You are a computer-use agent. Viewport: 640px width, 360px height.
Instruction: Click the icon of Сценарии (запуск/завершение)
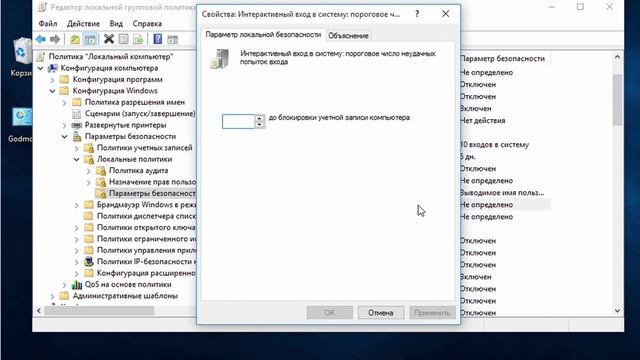click(x=77, y=113)
